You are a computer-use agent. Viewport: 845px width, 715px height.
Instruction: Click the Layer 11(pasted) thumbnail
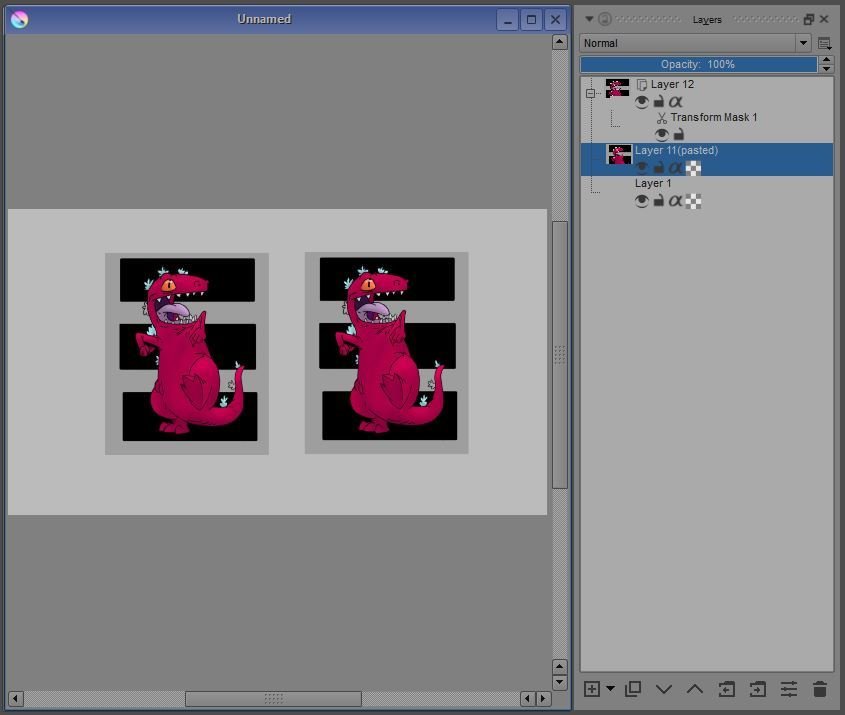click(619, 155)
